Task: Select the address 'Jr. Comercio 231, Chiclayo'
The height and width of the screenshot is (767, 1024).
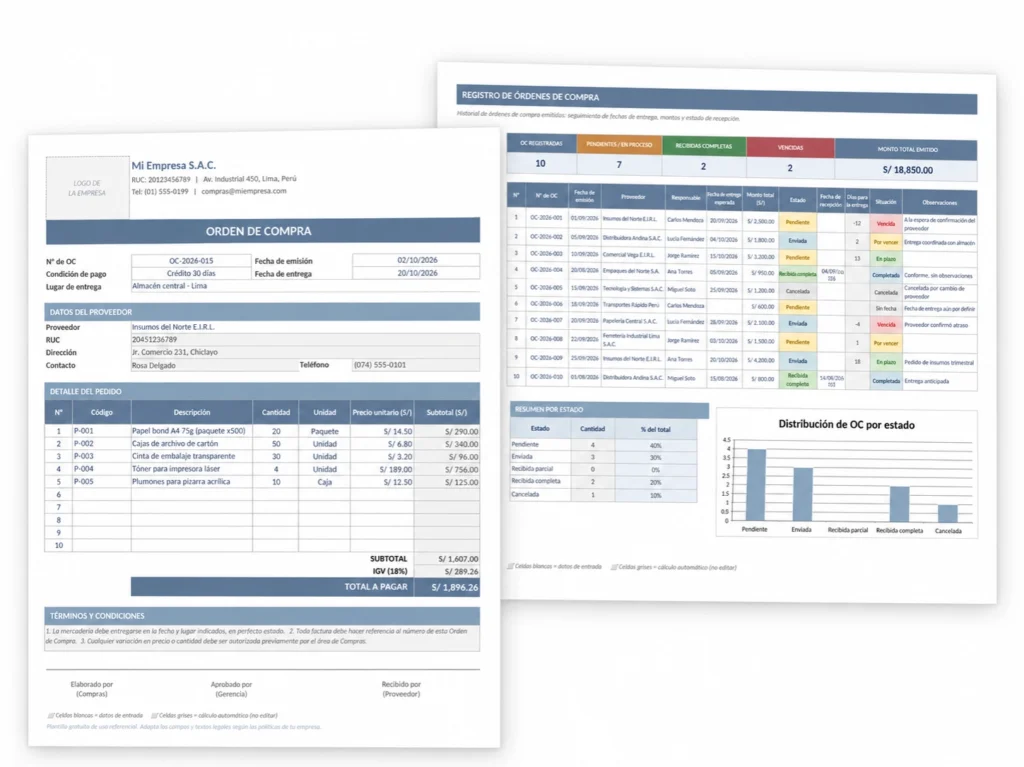Action: click(x=175, y=352)
